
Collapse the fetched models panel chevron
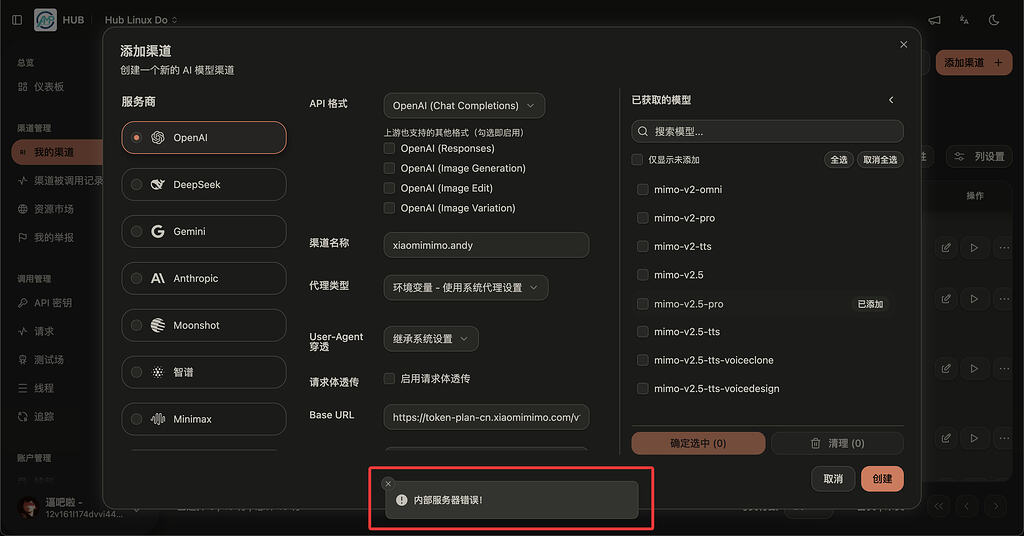click(x=891, y=100)
